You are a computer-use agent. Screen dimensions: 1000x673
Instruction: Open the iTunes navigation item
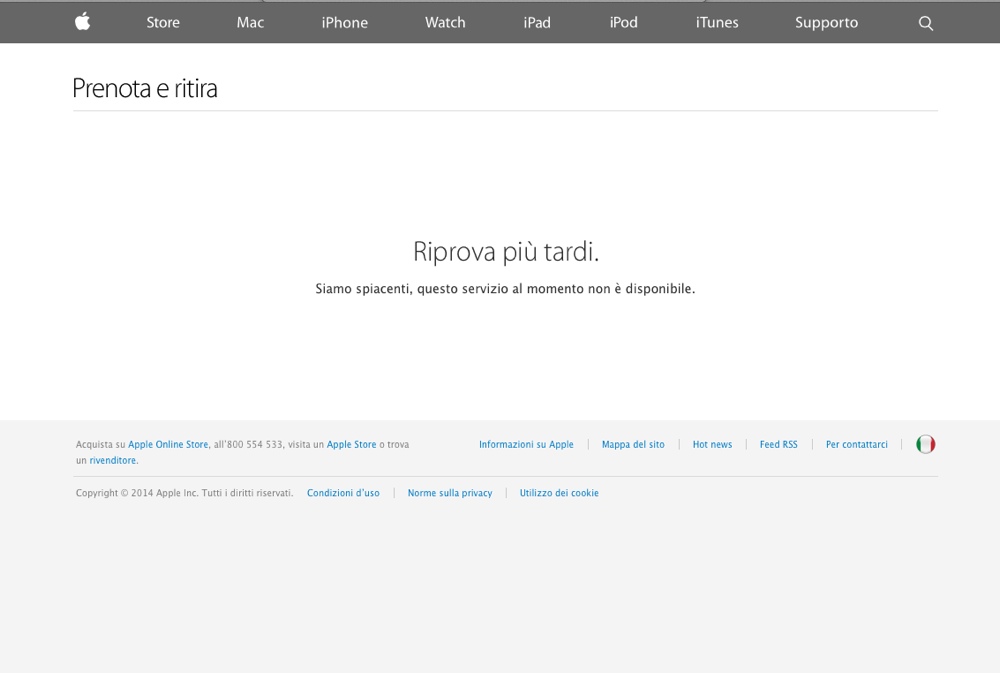[716, 22]
